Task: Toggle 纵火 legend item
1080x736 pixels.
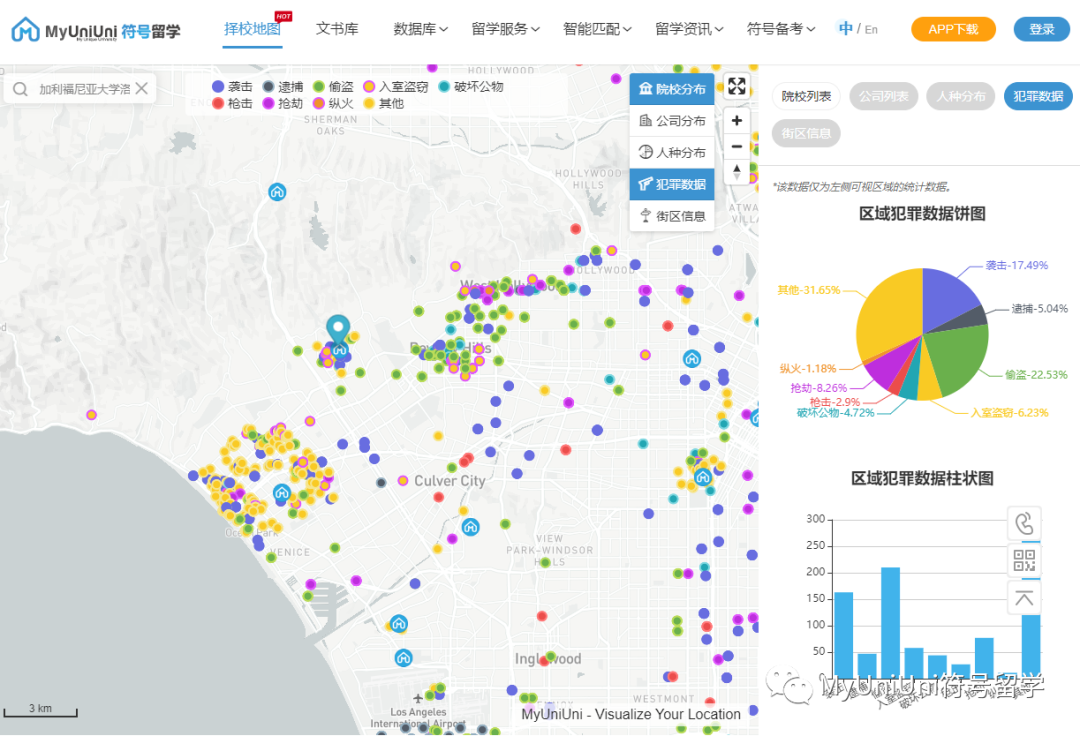Action: coord(333,103)
